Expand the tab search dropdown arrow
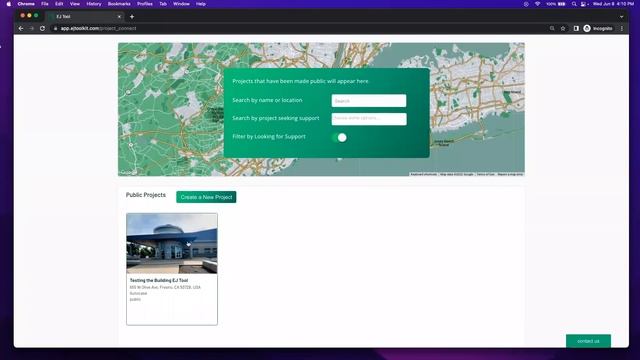640x360 pixels. click(x=621, y=17)
